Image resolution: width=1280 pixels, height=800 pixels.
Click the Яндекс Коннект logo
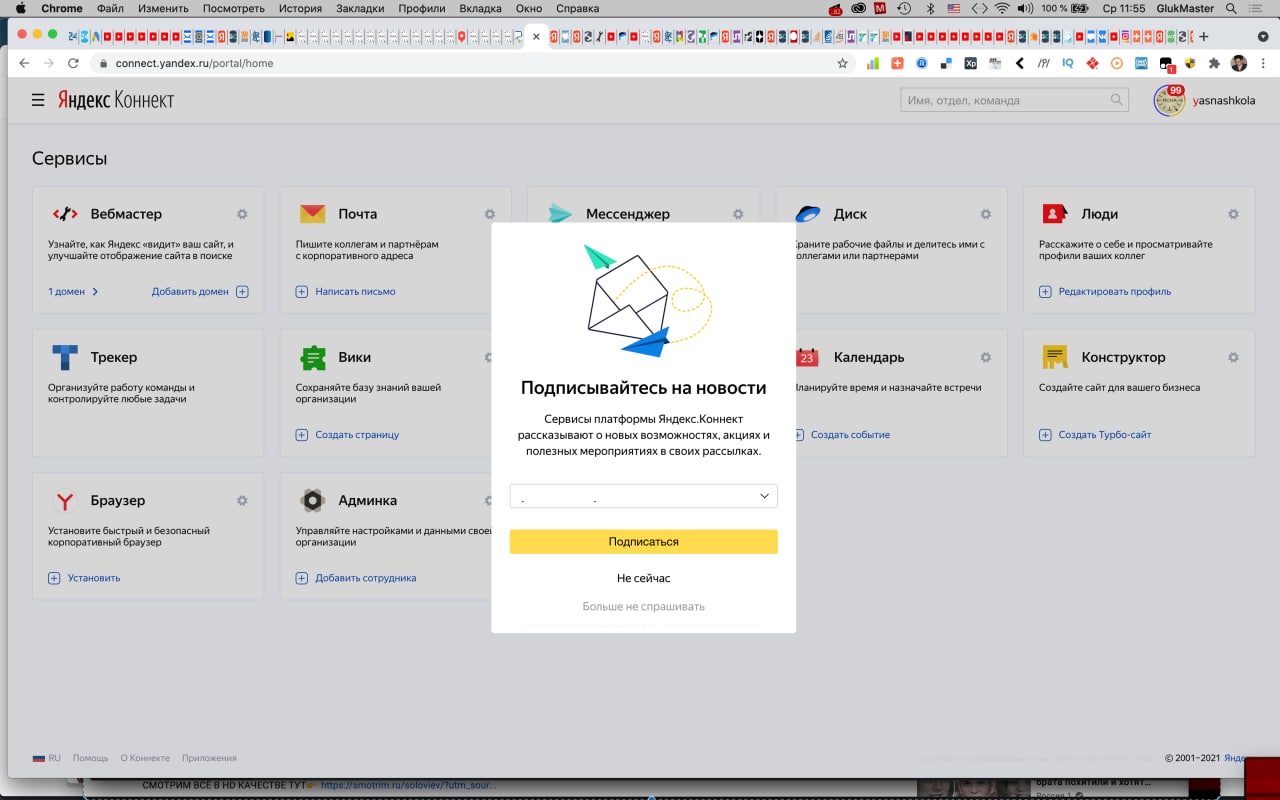pyautogui.click(x=116, y=100)
